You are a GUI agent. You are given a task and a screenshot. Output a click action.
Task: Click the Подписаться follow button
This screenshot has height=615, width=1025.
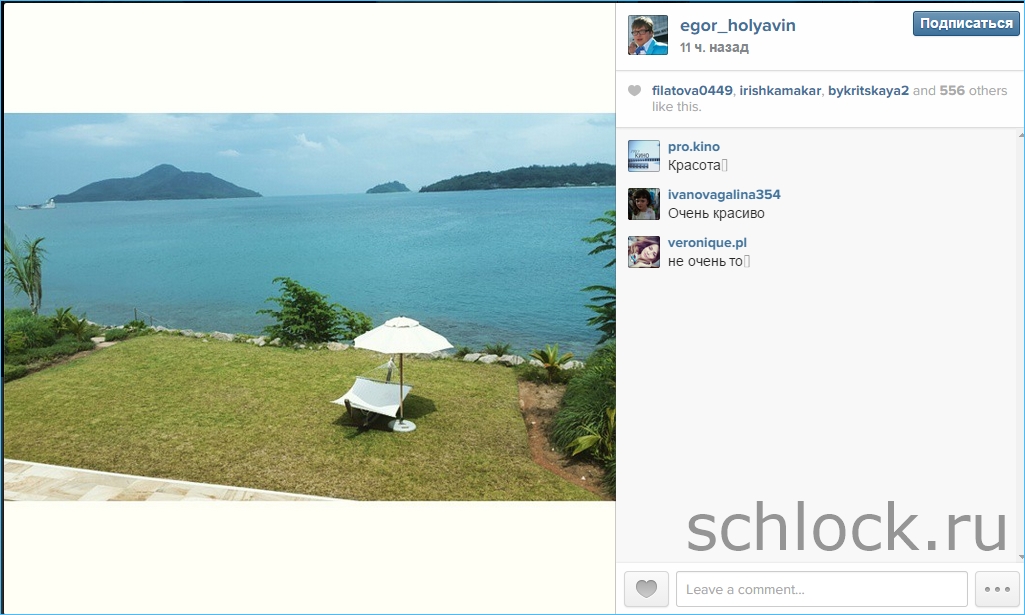click(x=966, y=24)
